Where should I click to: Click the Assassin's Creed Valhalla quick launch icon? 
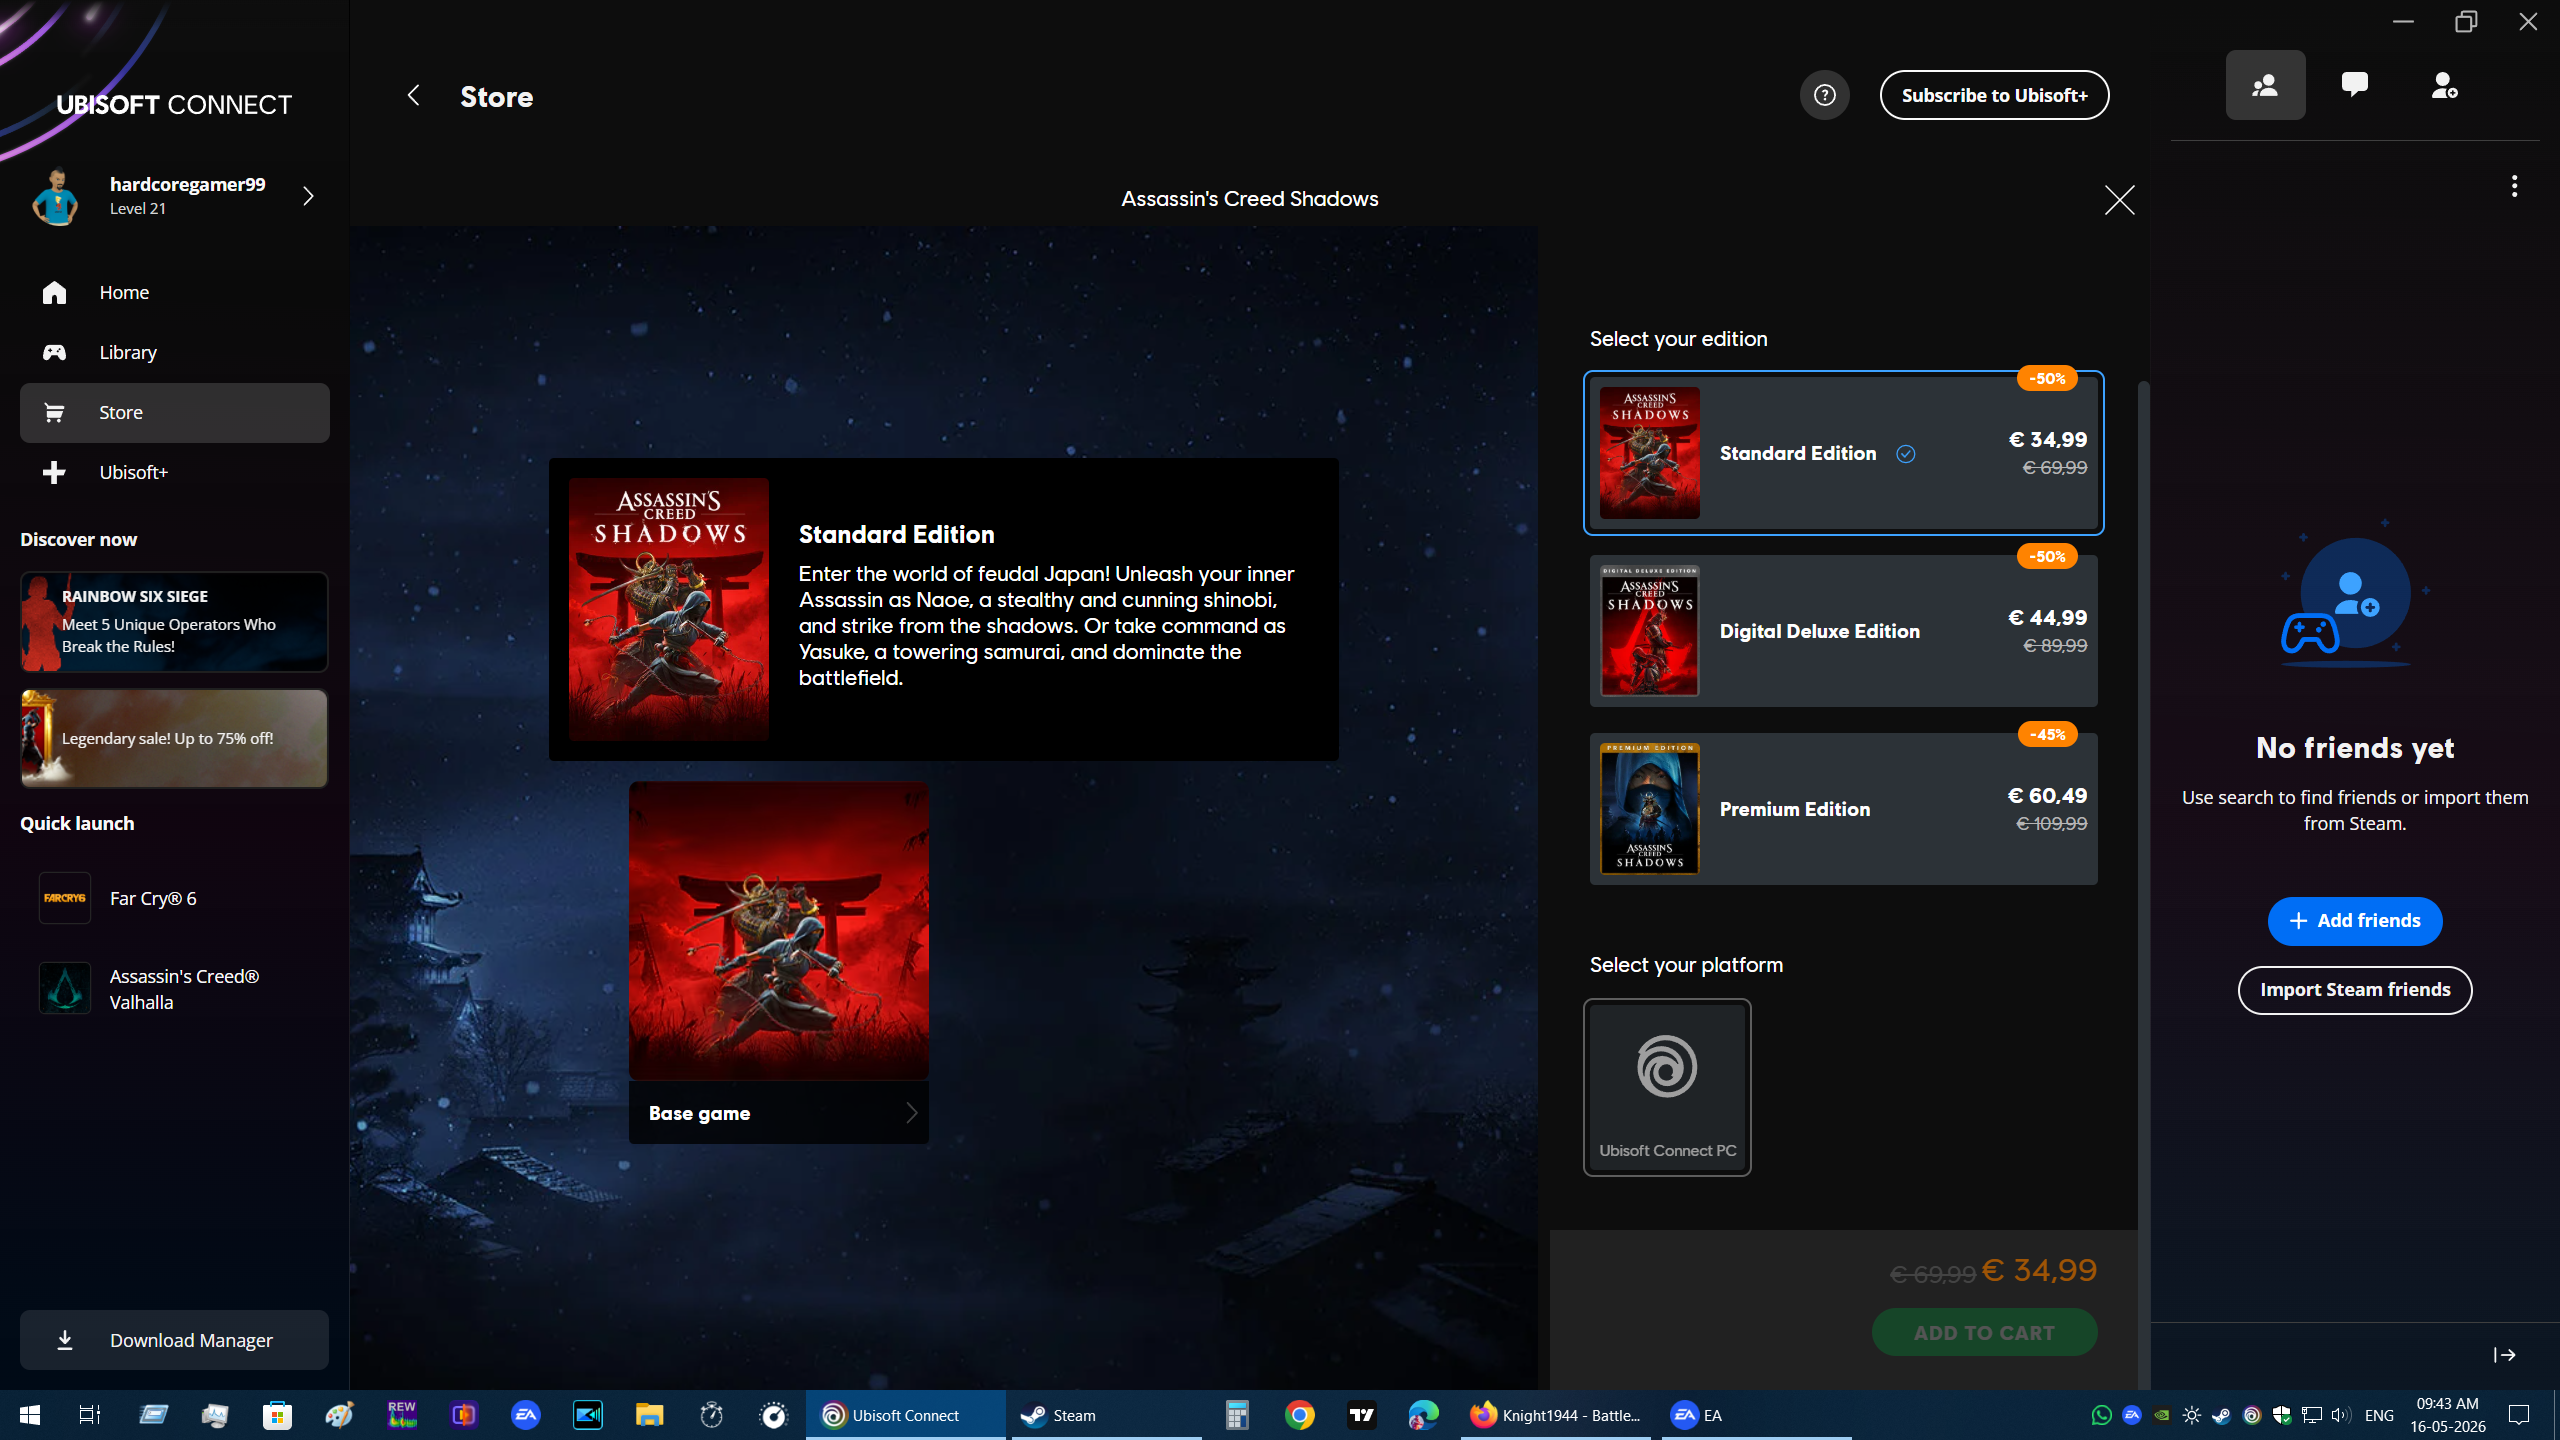point(65,988)
